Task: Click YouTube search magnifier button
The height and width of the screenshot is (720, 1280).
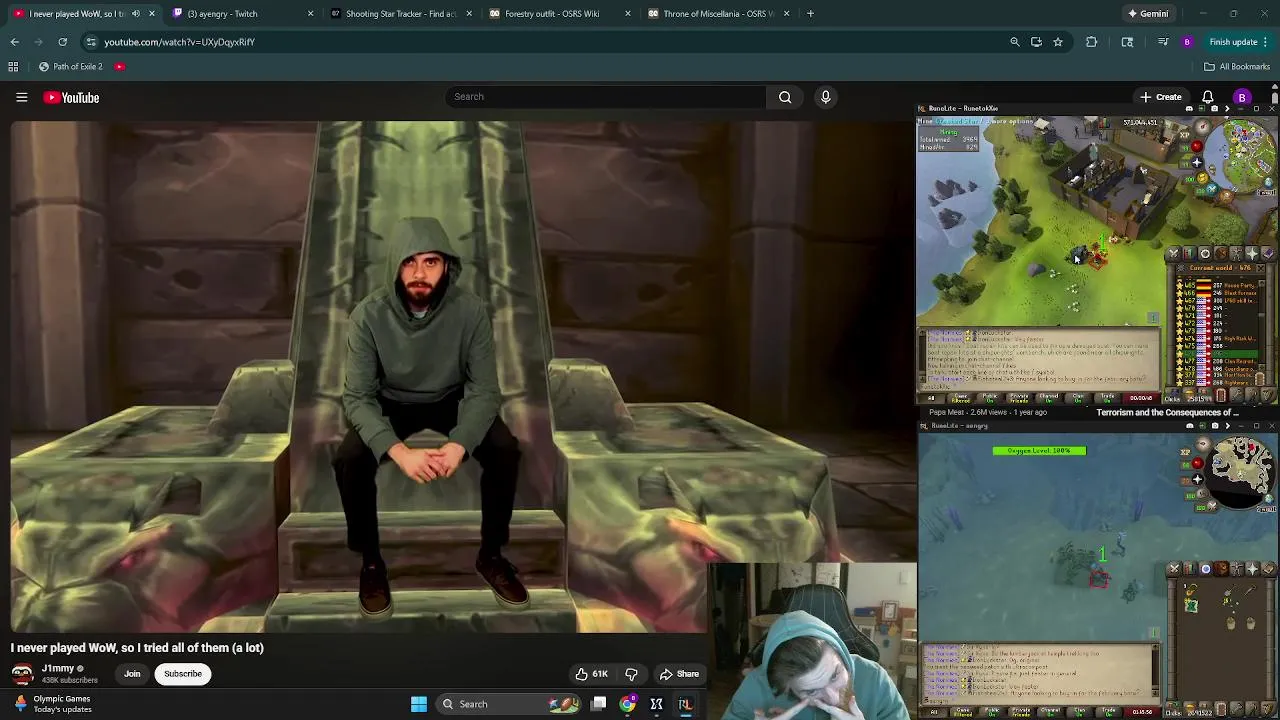Action: point(785,97)
